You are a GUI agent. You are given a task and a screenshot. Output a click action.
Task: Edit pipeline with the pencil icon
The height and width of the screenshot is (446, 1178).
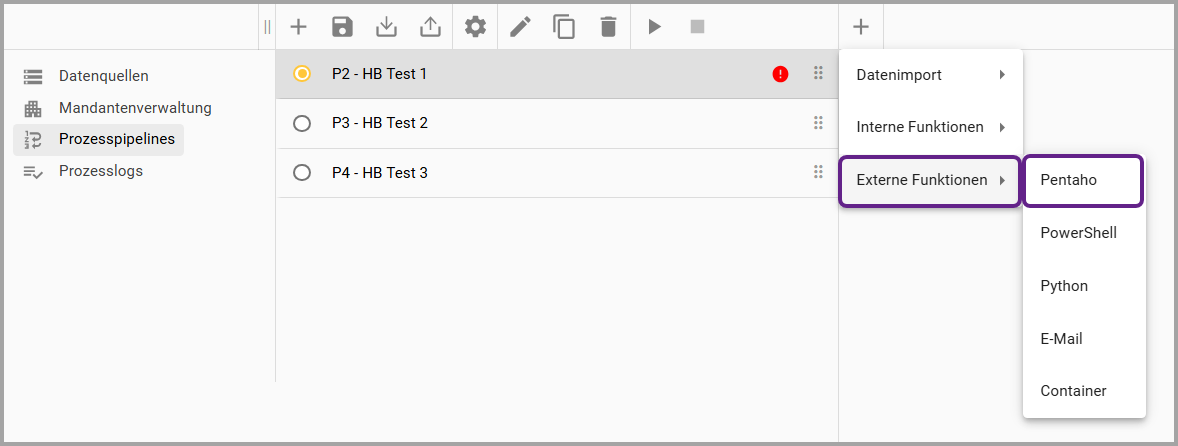[x=520, y=27]
